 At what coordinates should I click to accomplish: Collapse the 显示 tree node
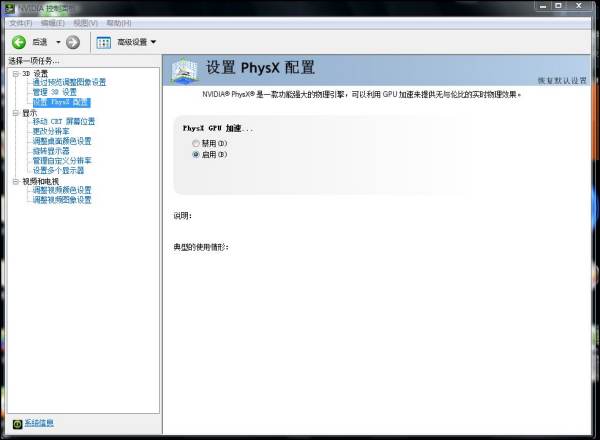(16, 113)
